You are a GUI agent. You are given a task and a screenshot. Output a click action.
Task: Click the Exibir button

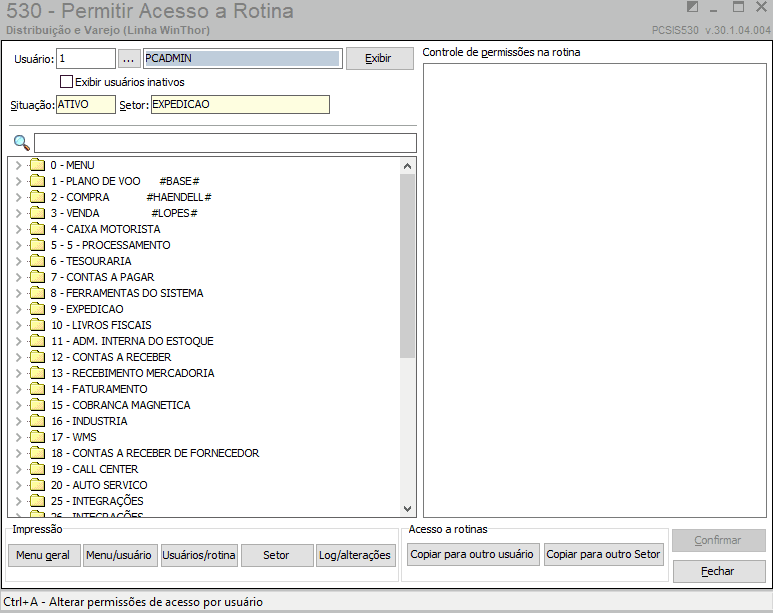coord(380,58)
